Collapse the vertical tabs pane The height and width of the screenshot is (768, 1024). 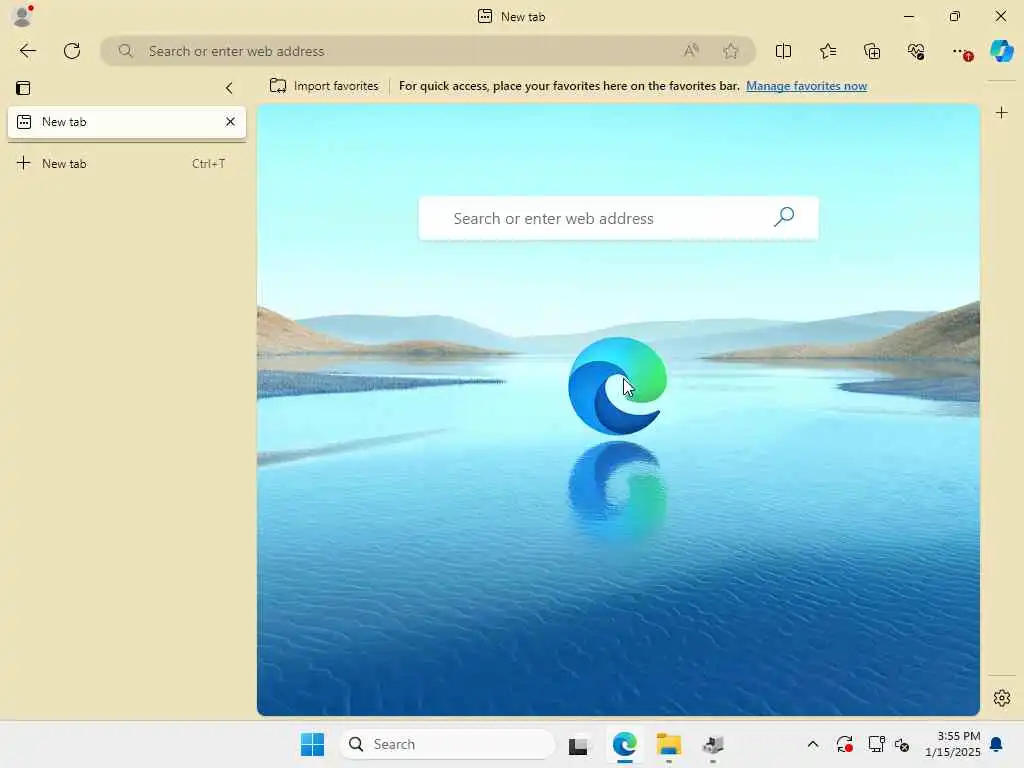coord(229,88)
